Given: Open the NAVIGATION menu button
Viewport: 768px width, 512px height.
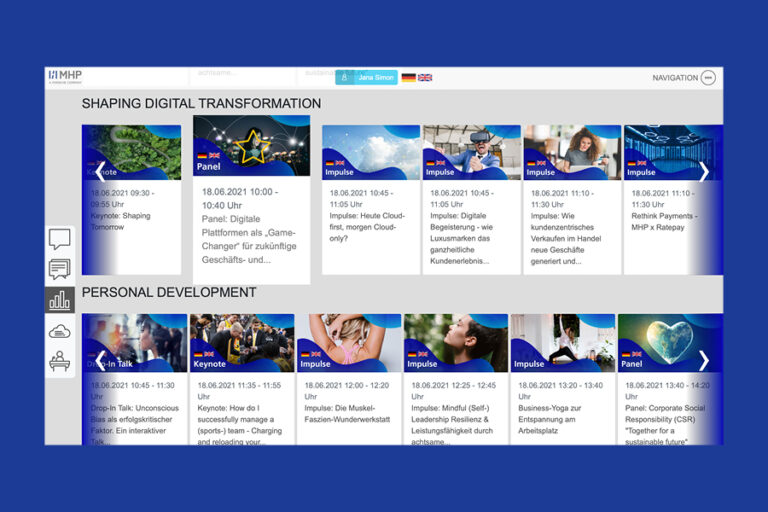Looking at the screenshot, I should [684, 78].
